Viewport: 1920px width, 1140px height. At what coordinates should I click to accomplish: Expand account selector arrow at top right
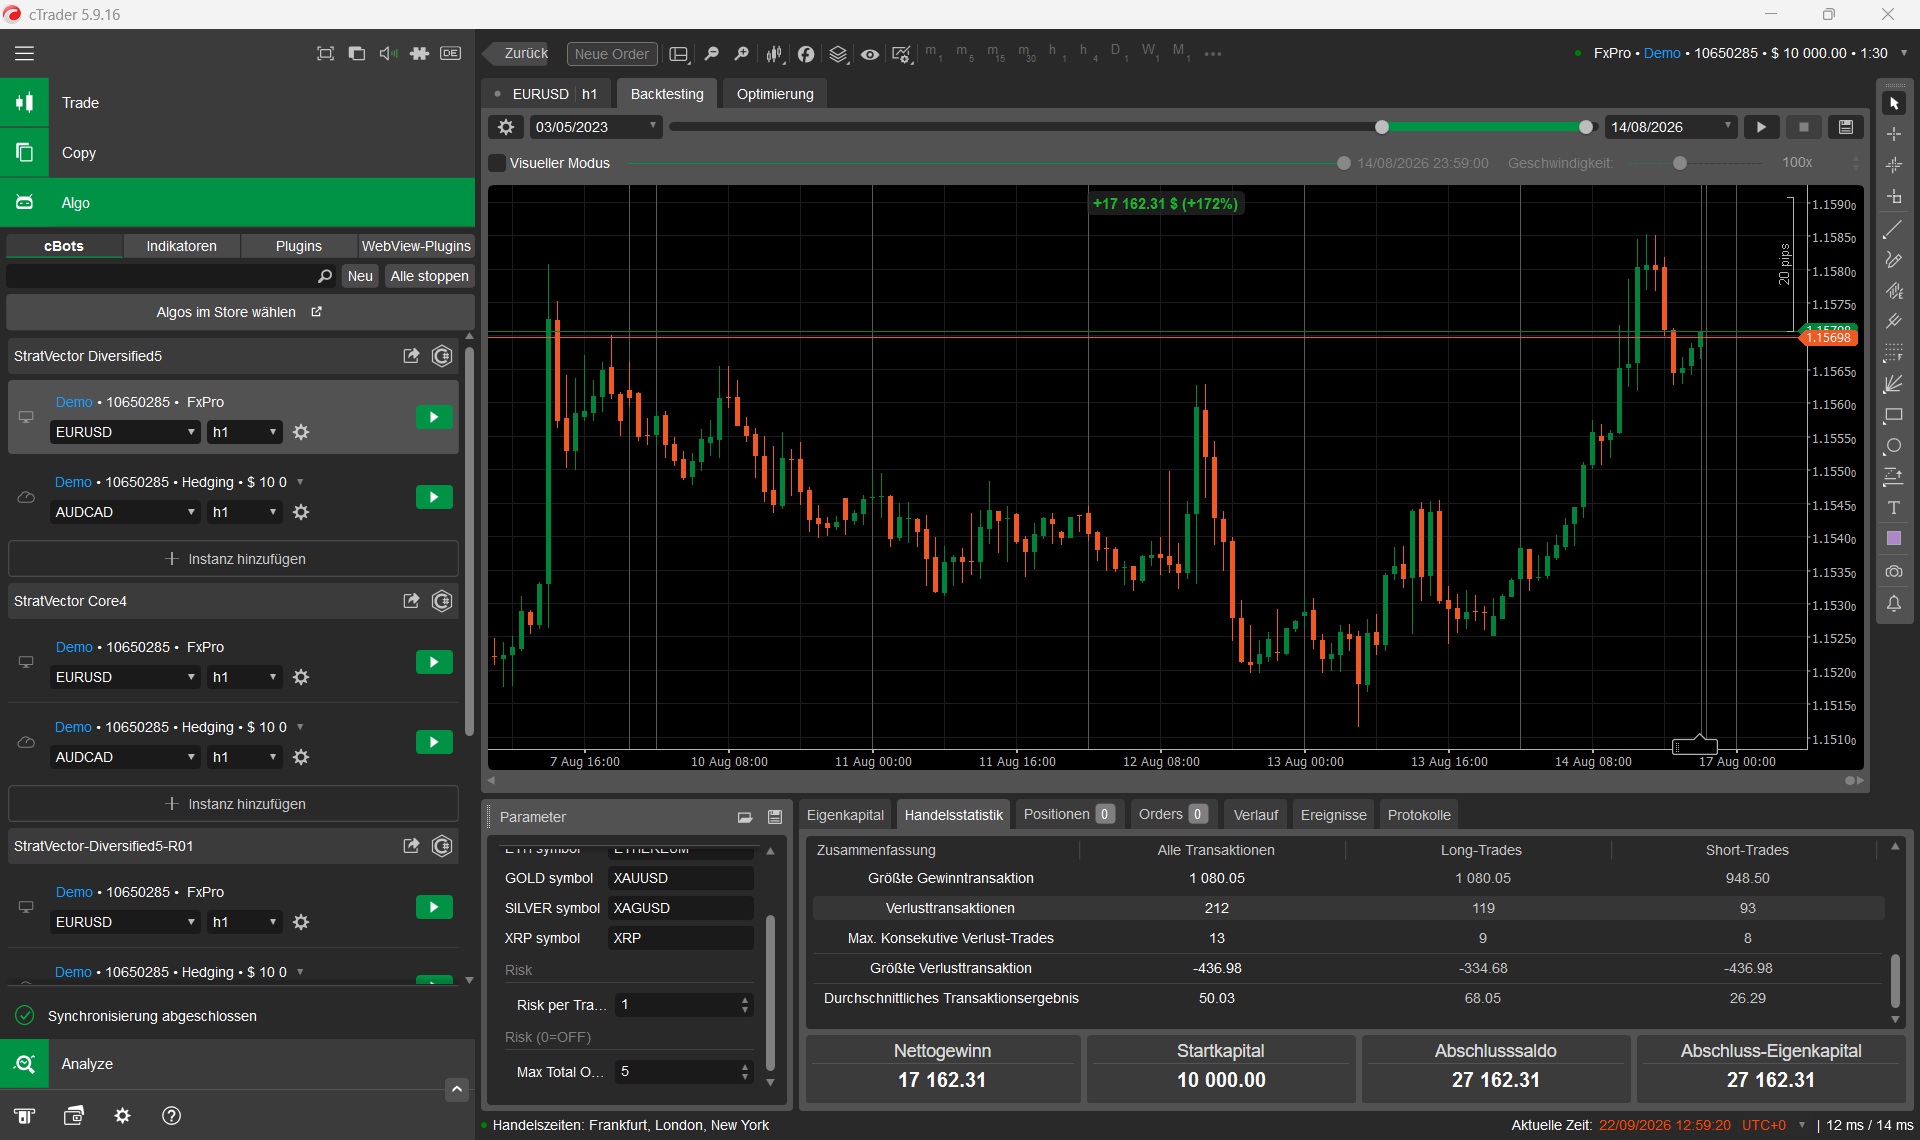click(x=1903, y=53)
